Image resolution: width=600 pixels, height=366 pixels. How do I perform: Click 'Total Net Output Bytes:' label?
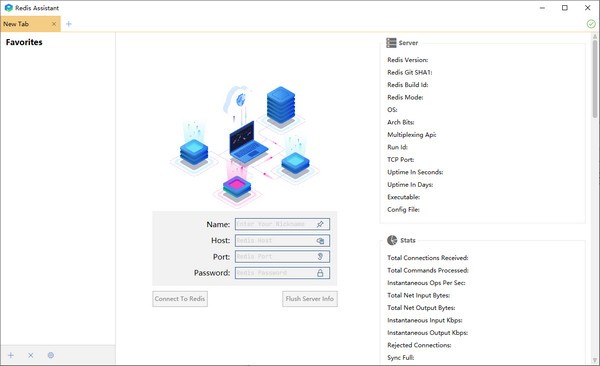pos(421,308)
